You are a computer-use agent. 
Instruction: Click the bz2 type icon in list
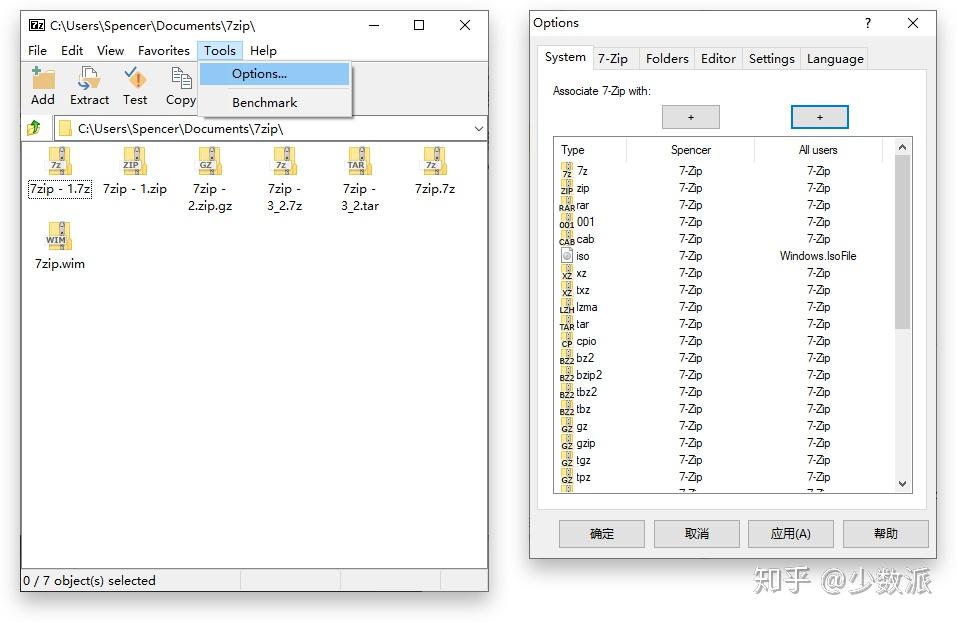point(567,358)
